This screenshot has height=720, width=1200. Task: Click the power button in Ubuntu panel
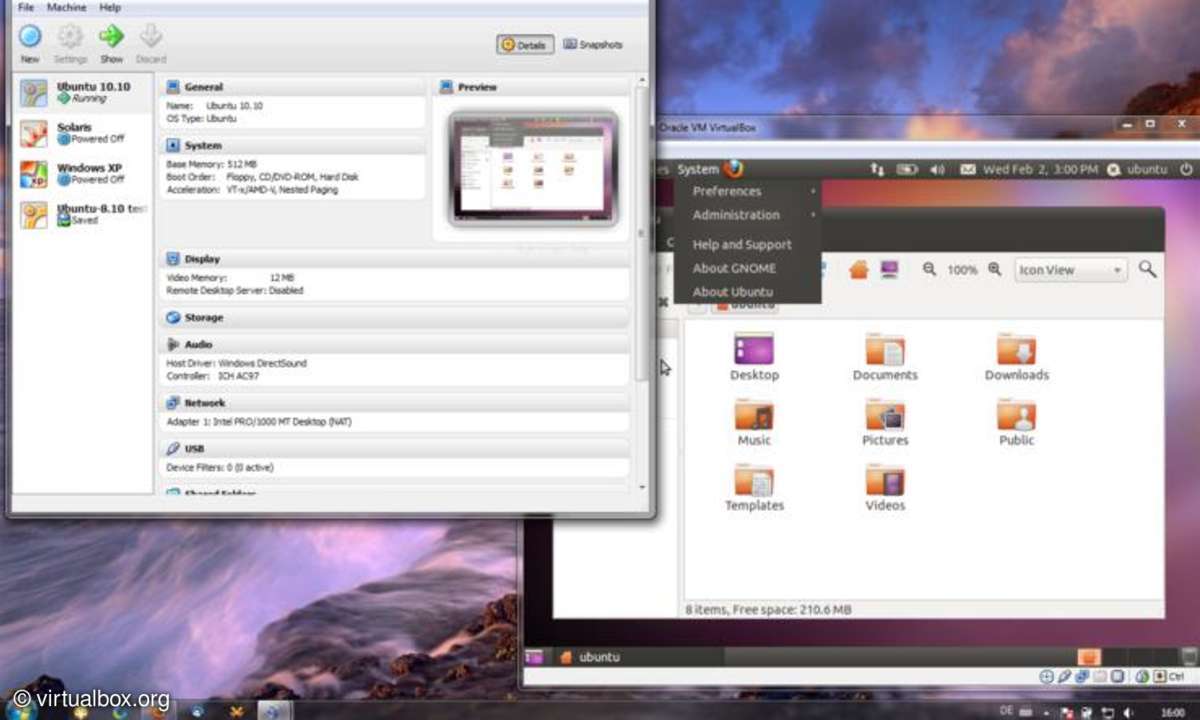pos(1186,170)
